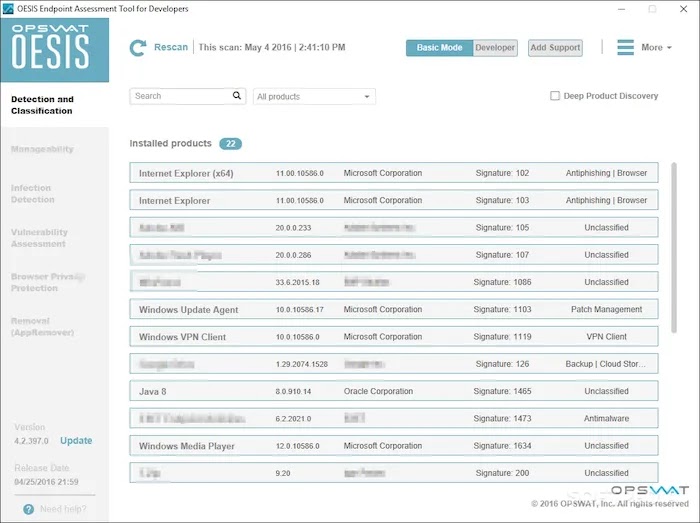Image resolution: width=700 pixels, height=523 pixels.
Task: Click the release date 04/25/2016 21:59
Action: point(46,482)
